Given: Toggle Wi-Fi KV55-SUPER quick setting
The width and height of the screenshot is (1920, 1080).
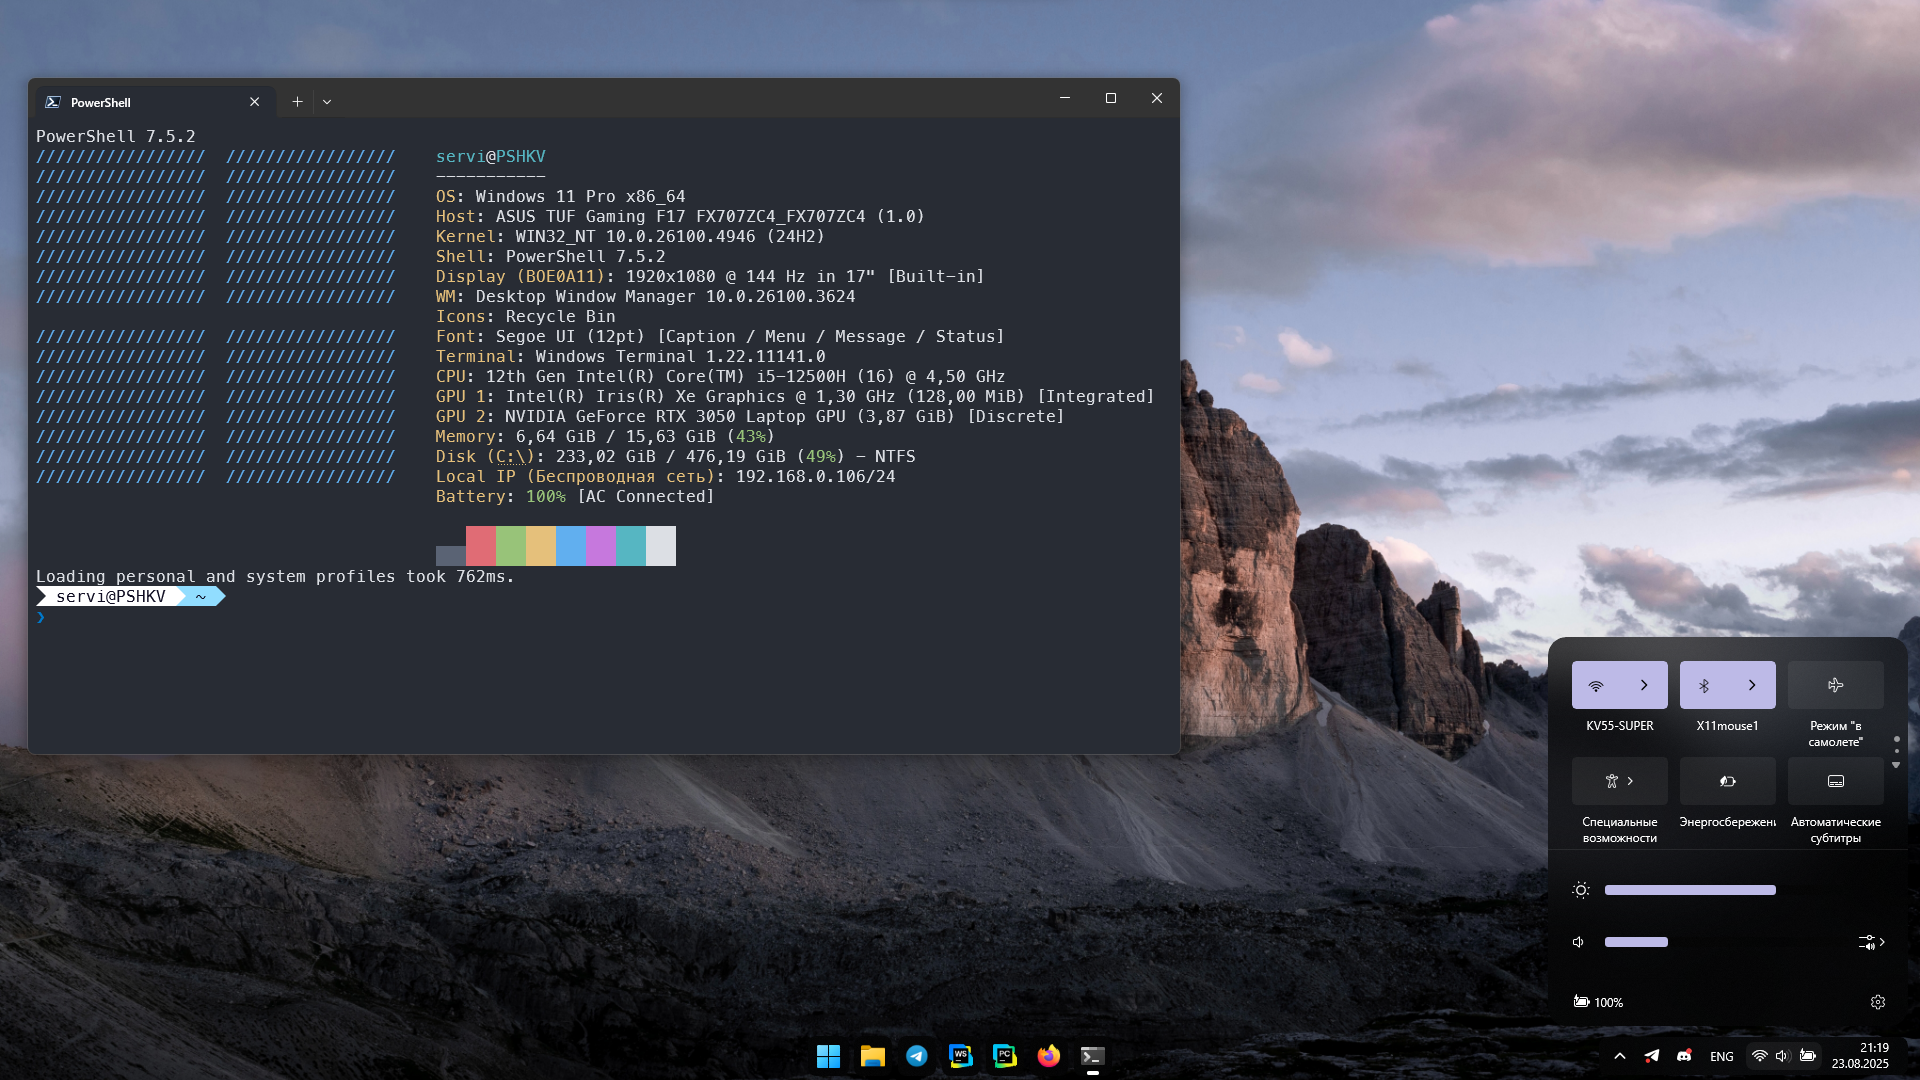Looking at the screenshot, I should click(x=1596, y=685).
